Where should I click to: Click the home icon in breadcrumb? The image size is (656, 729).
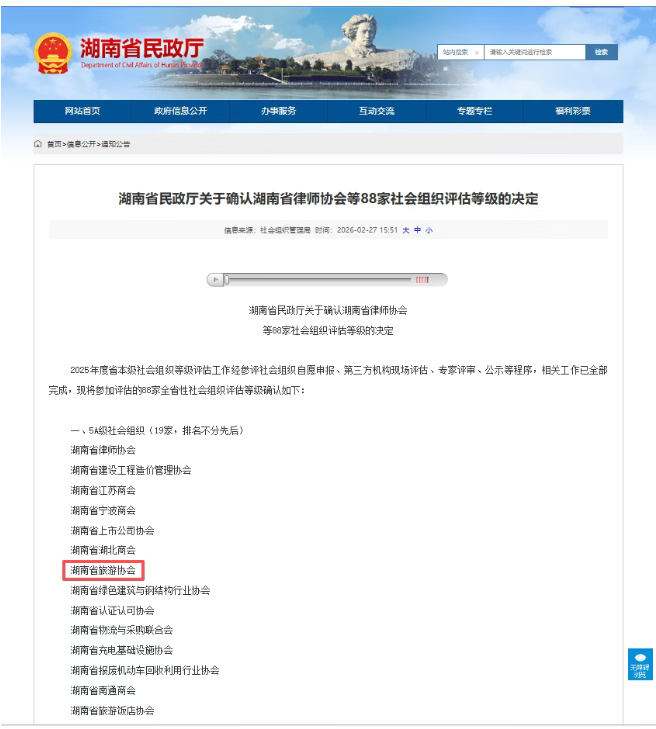point(38,144)
